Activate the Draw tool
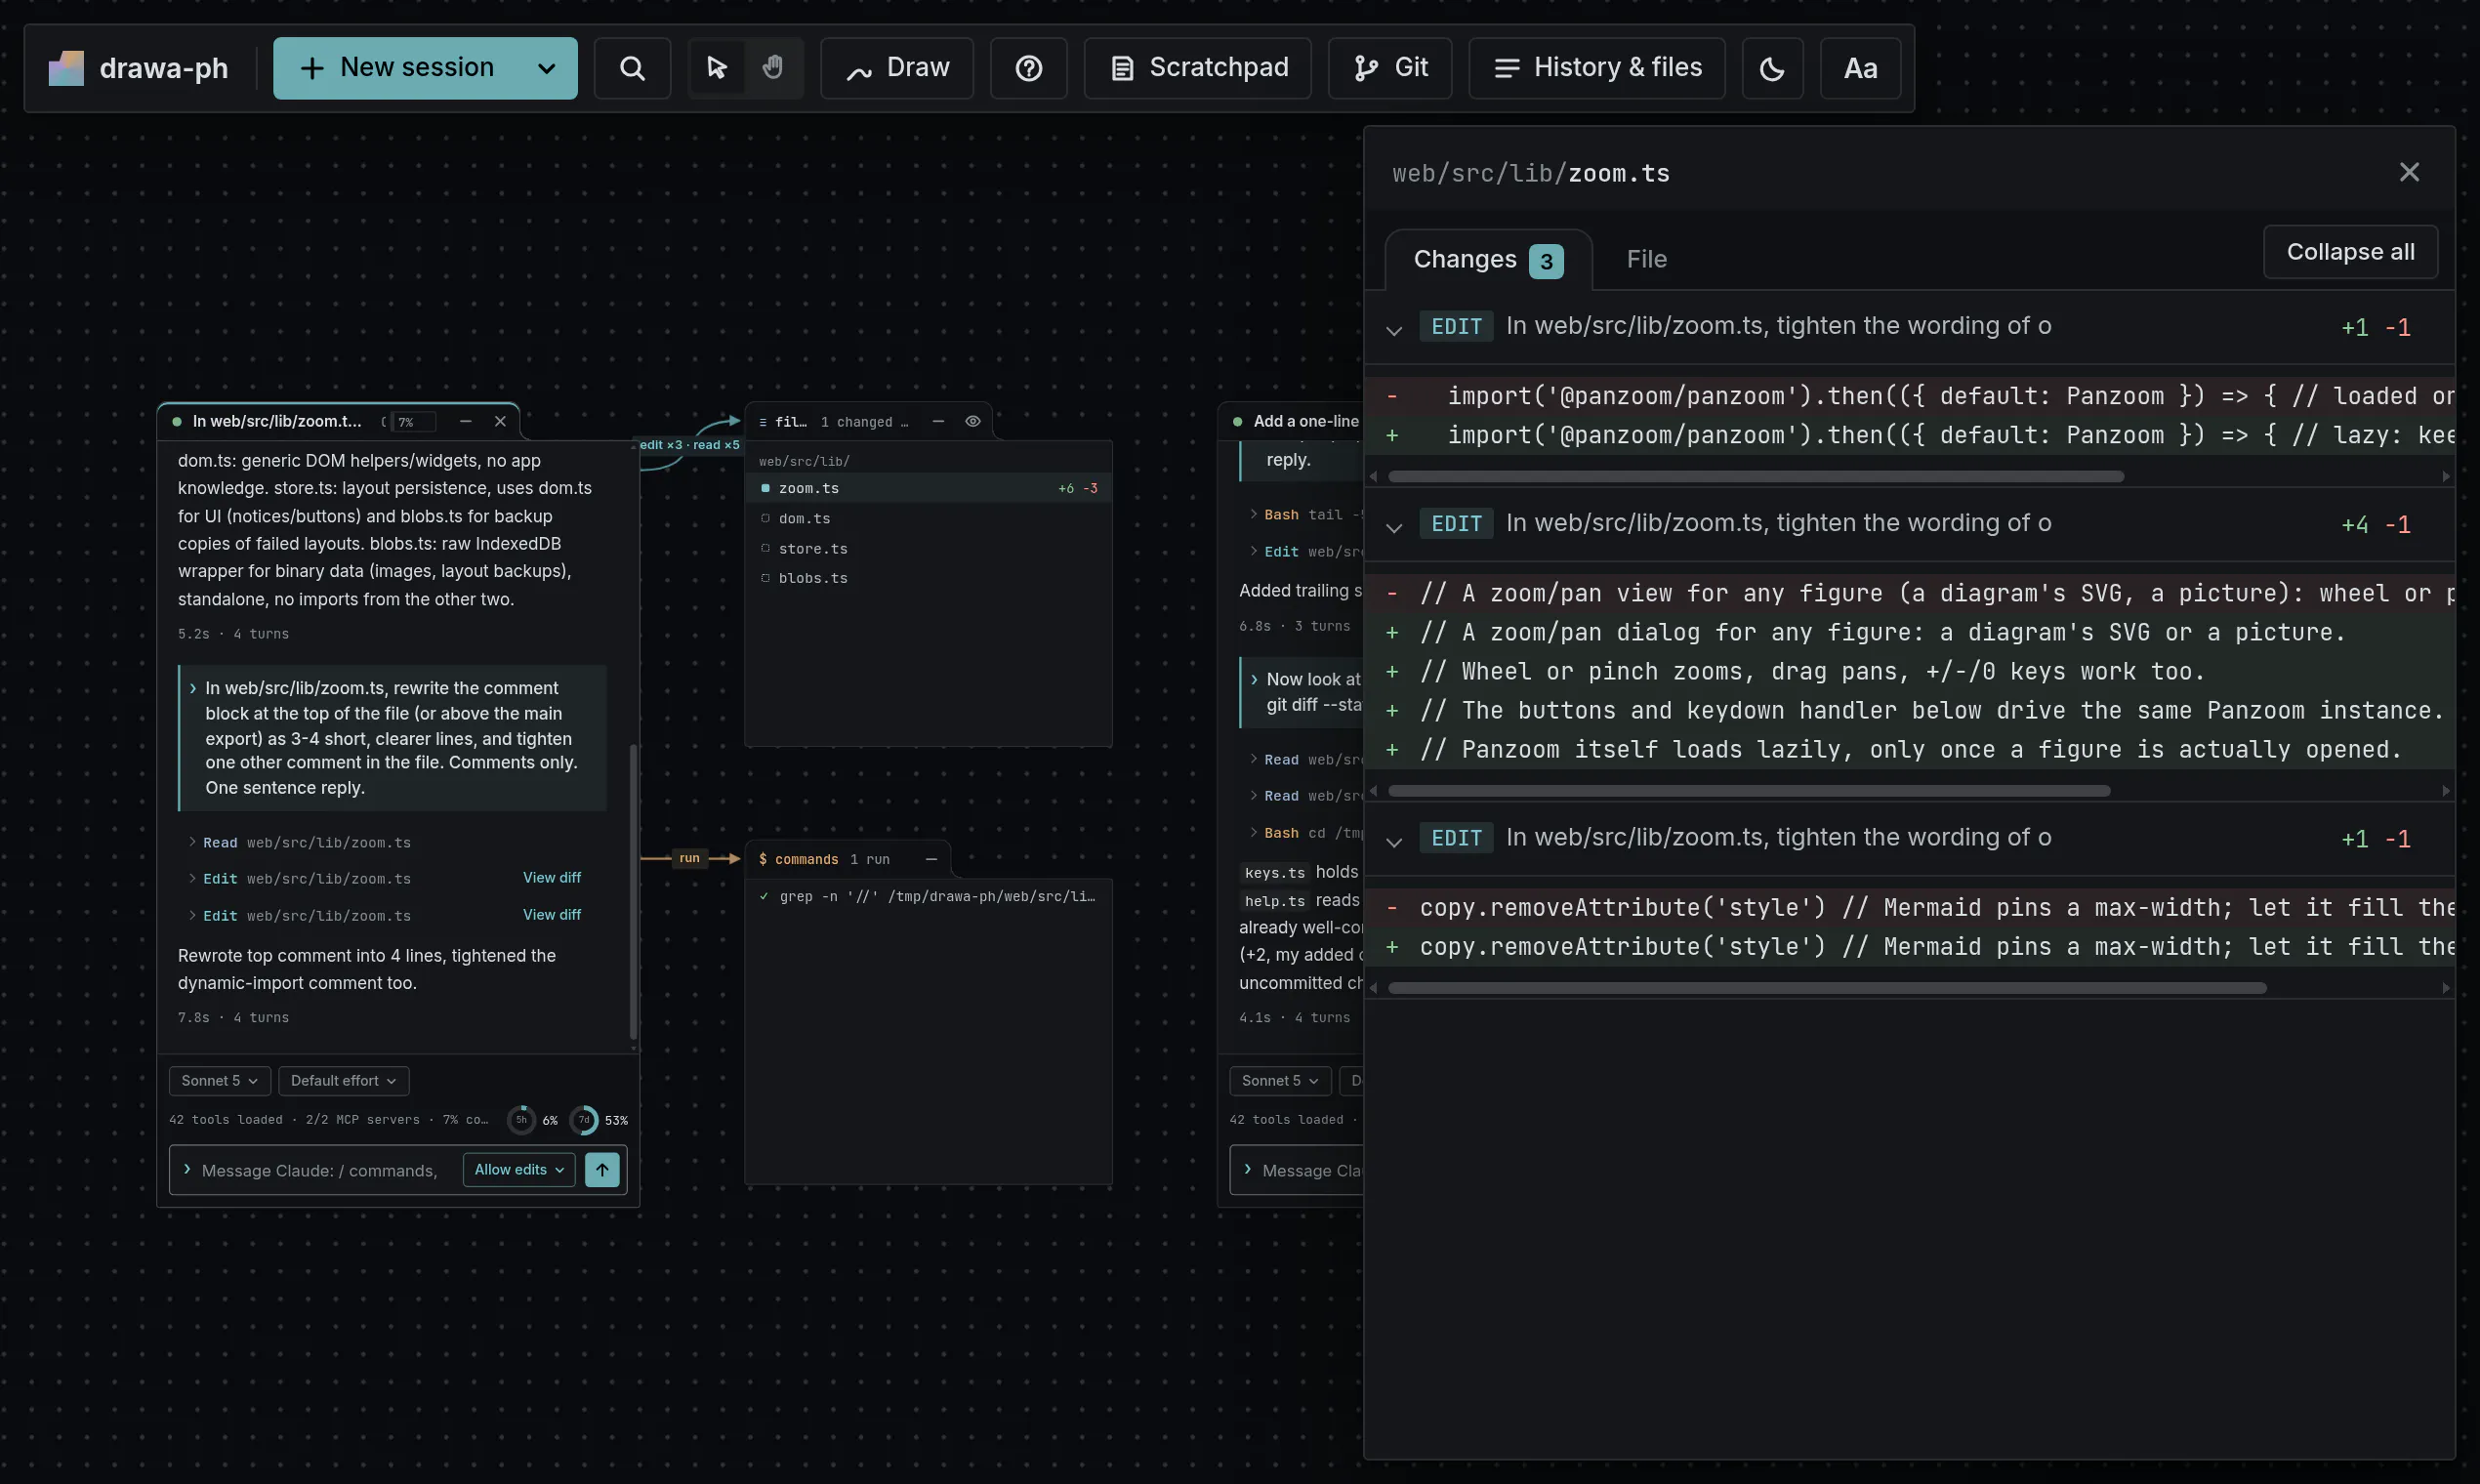 (897, 68)
